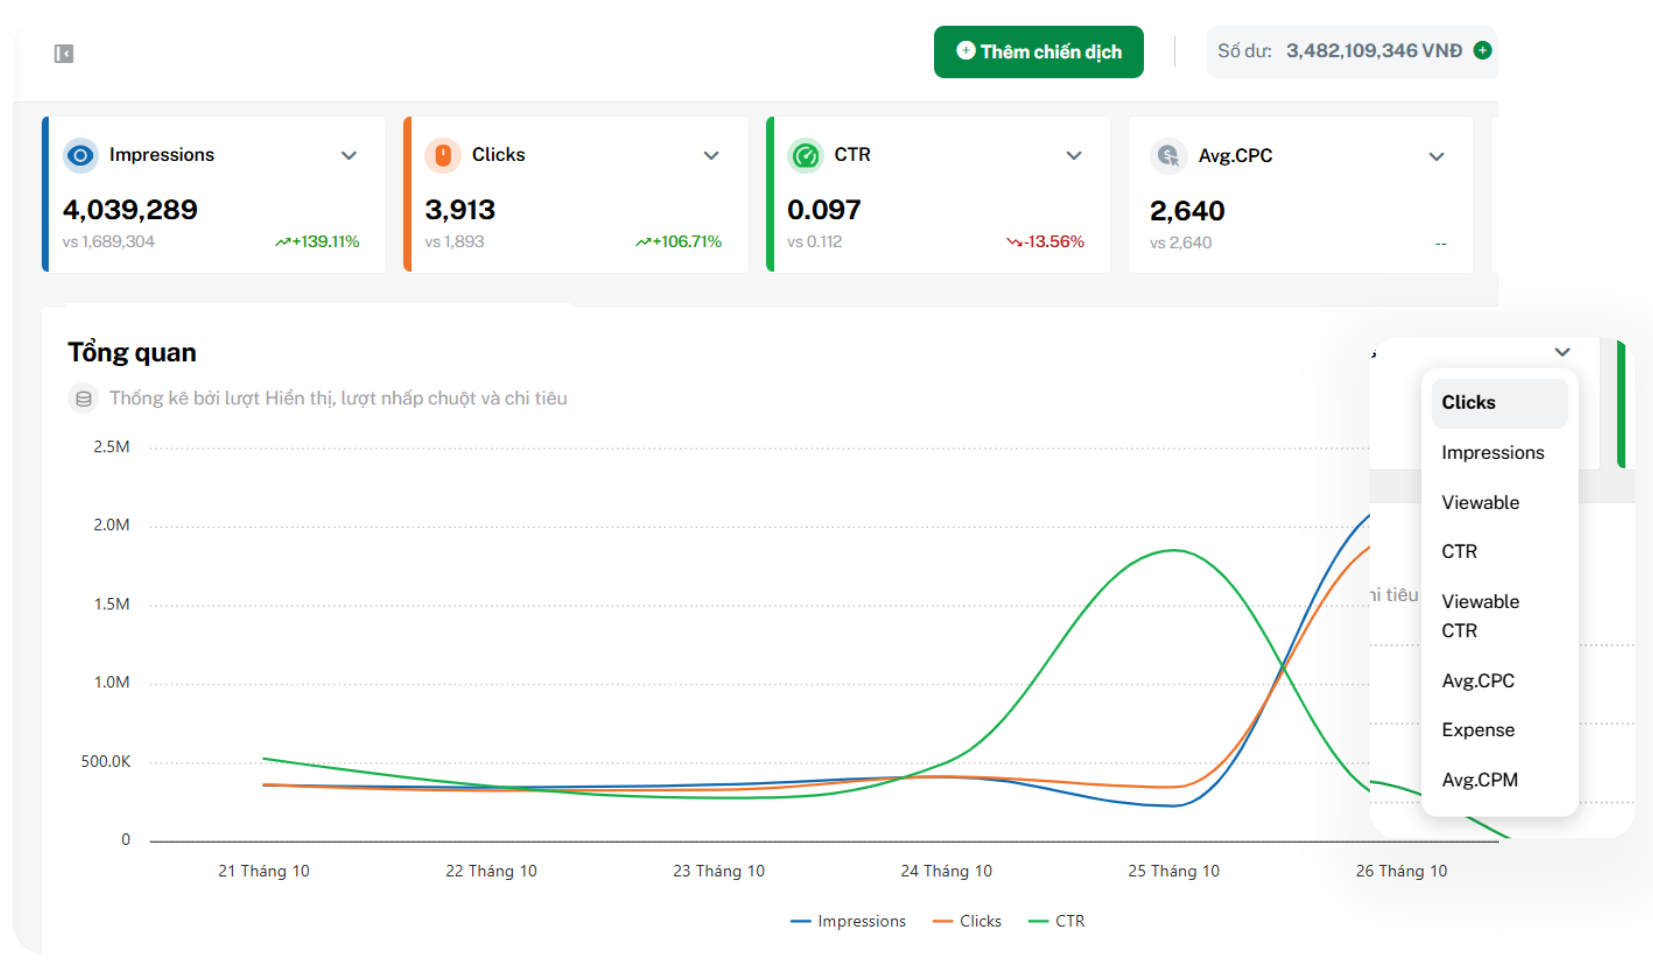Toggle the Impressions series in the chart legend

[x=847, y=921]
